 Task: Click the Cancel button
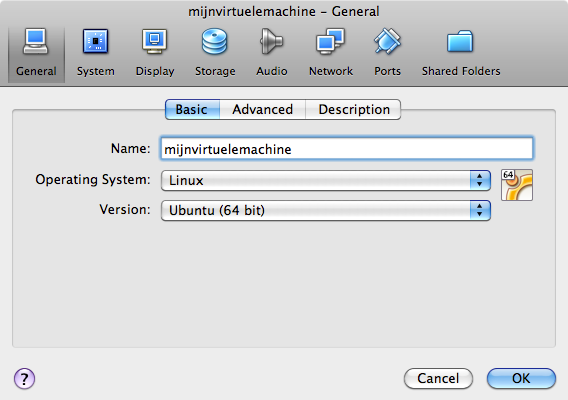tap(438, 379)
